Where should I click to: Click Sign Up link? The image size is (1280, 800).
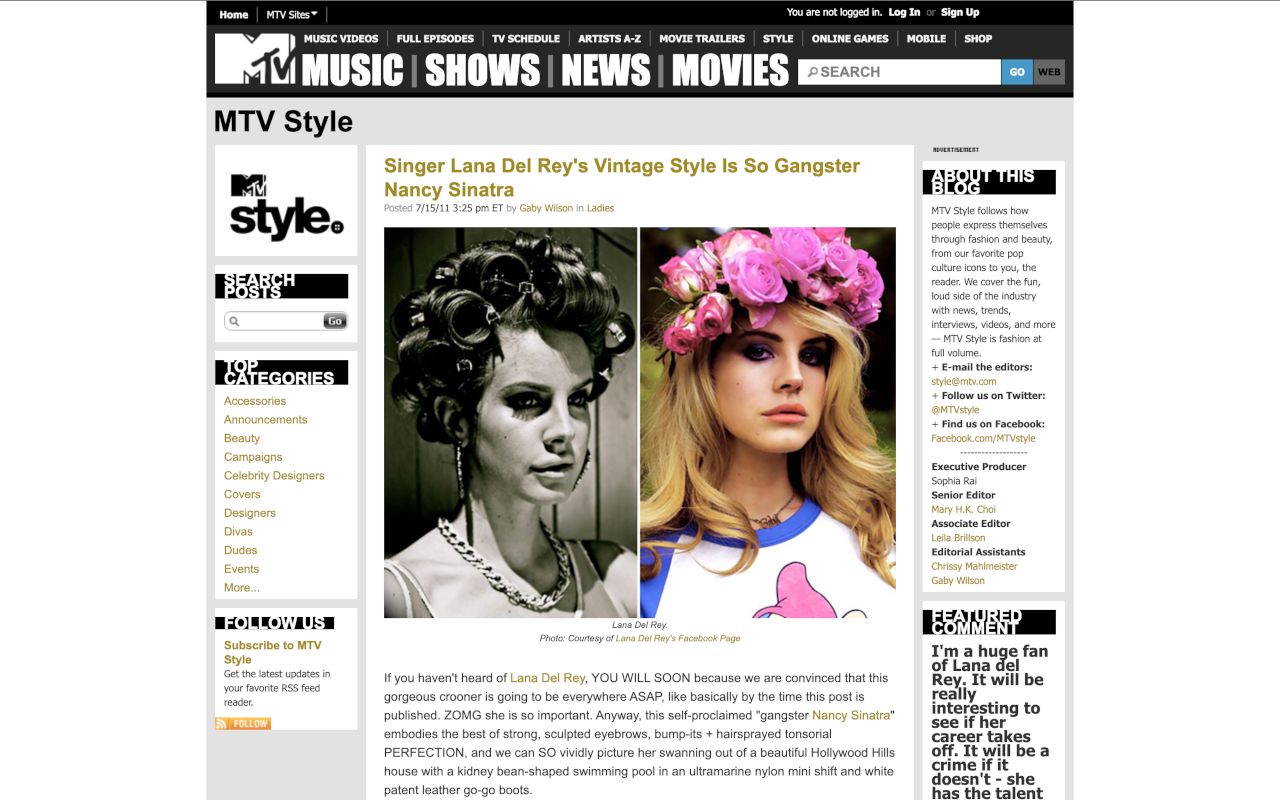coord(960,12)
